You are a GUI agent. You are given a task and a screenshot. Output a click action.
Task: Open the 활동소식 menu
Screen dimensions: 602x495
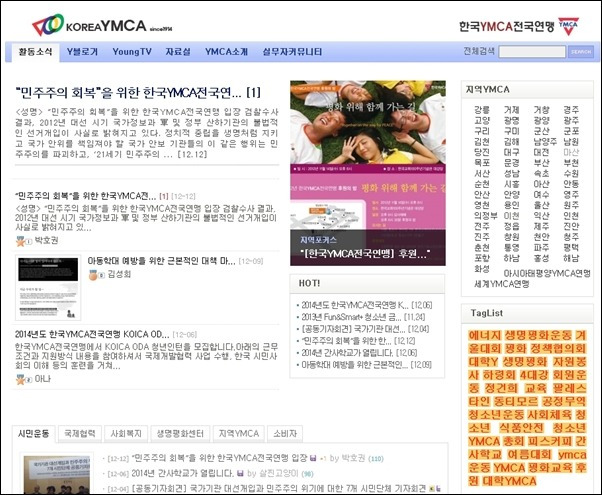click(35, 52)
